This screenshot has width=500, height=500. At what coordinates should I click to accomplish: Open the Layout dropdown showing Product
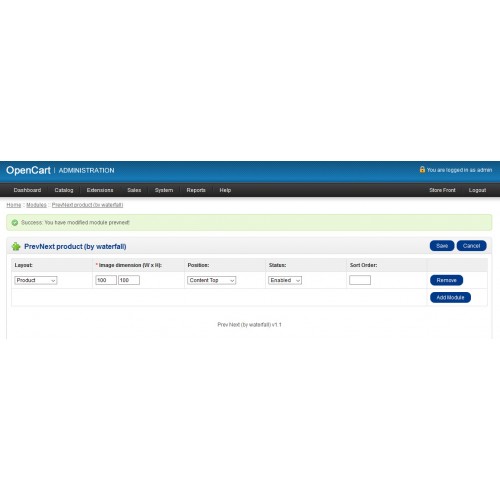click(x=36, y=280)
